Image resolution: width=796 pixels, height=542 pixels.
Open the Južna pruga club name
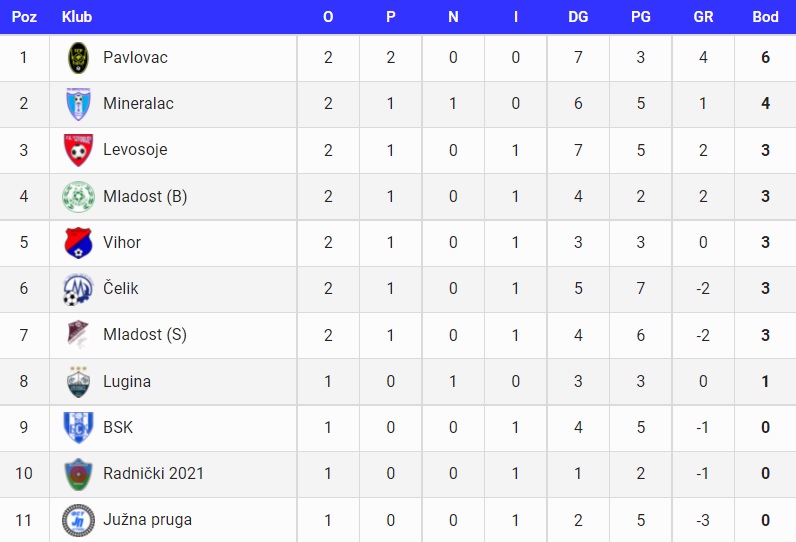[x=147, y=520]
